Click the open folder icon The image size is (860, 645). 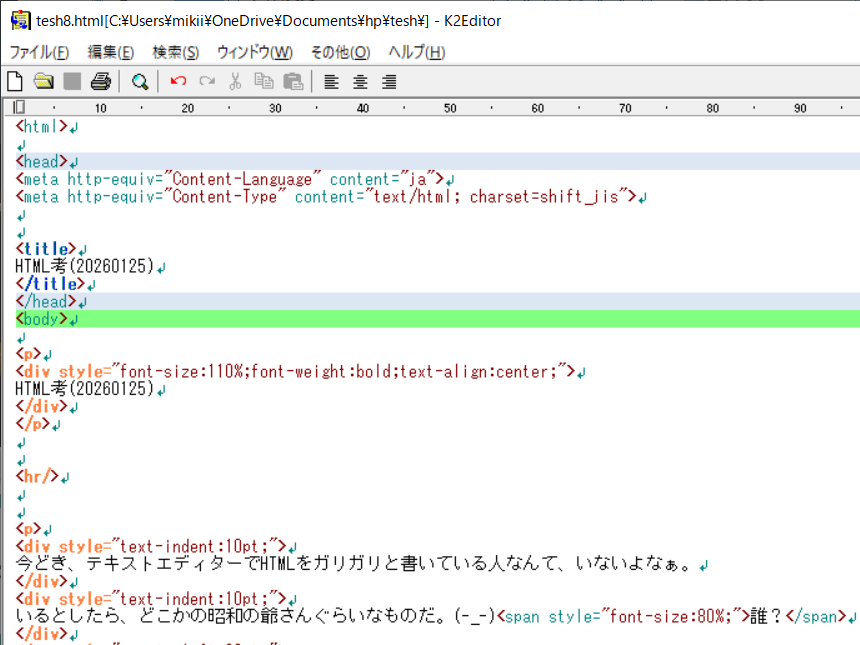43,81
